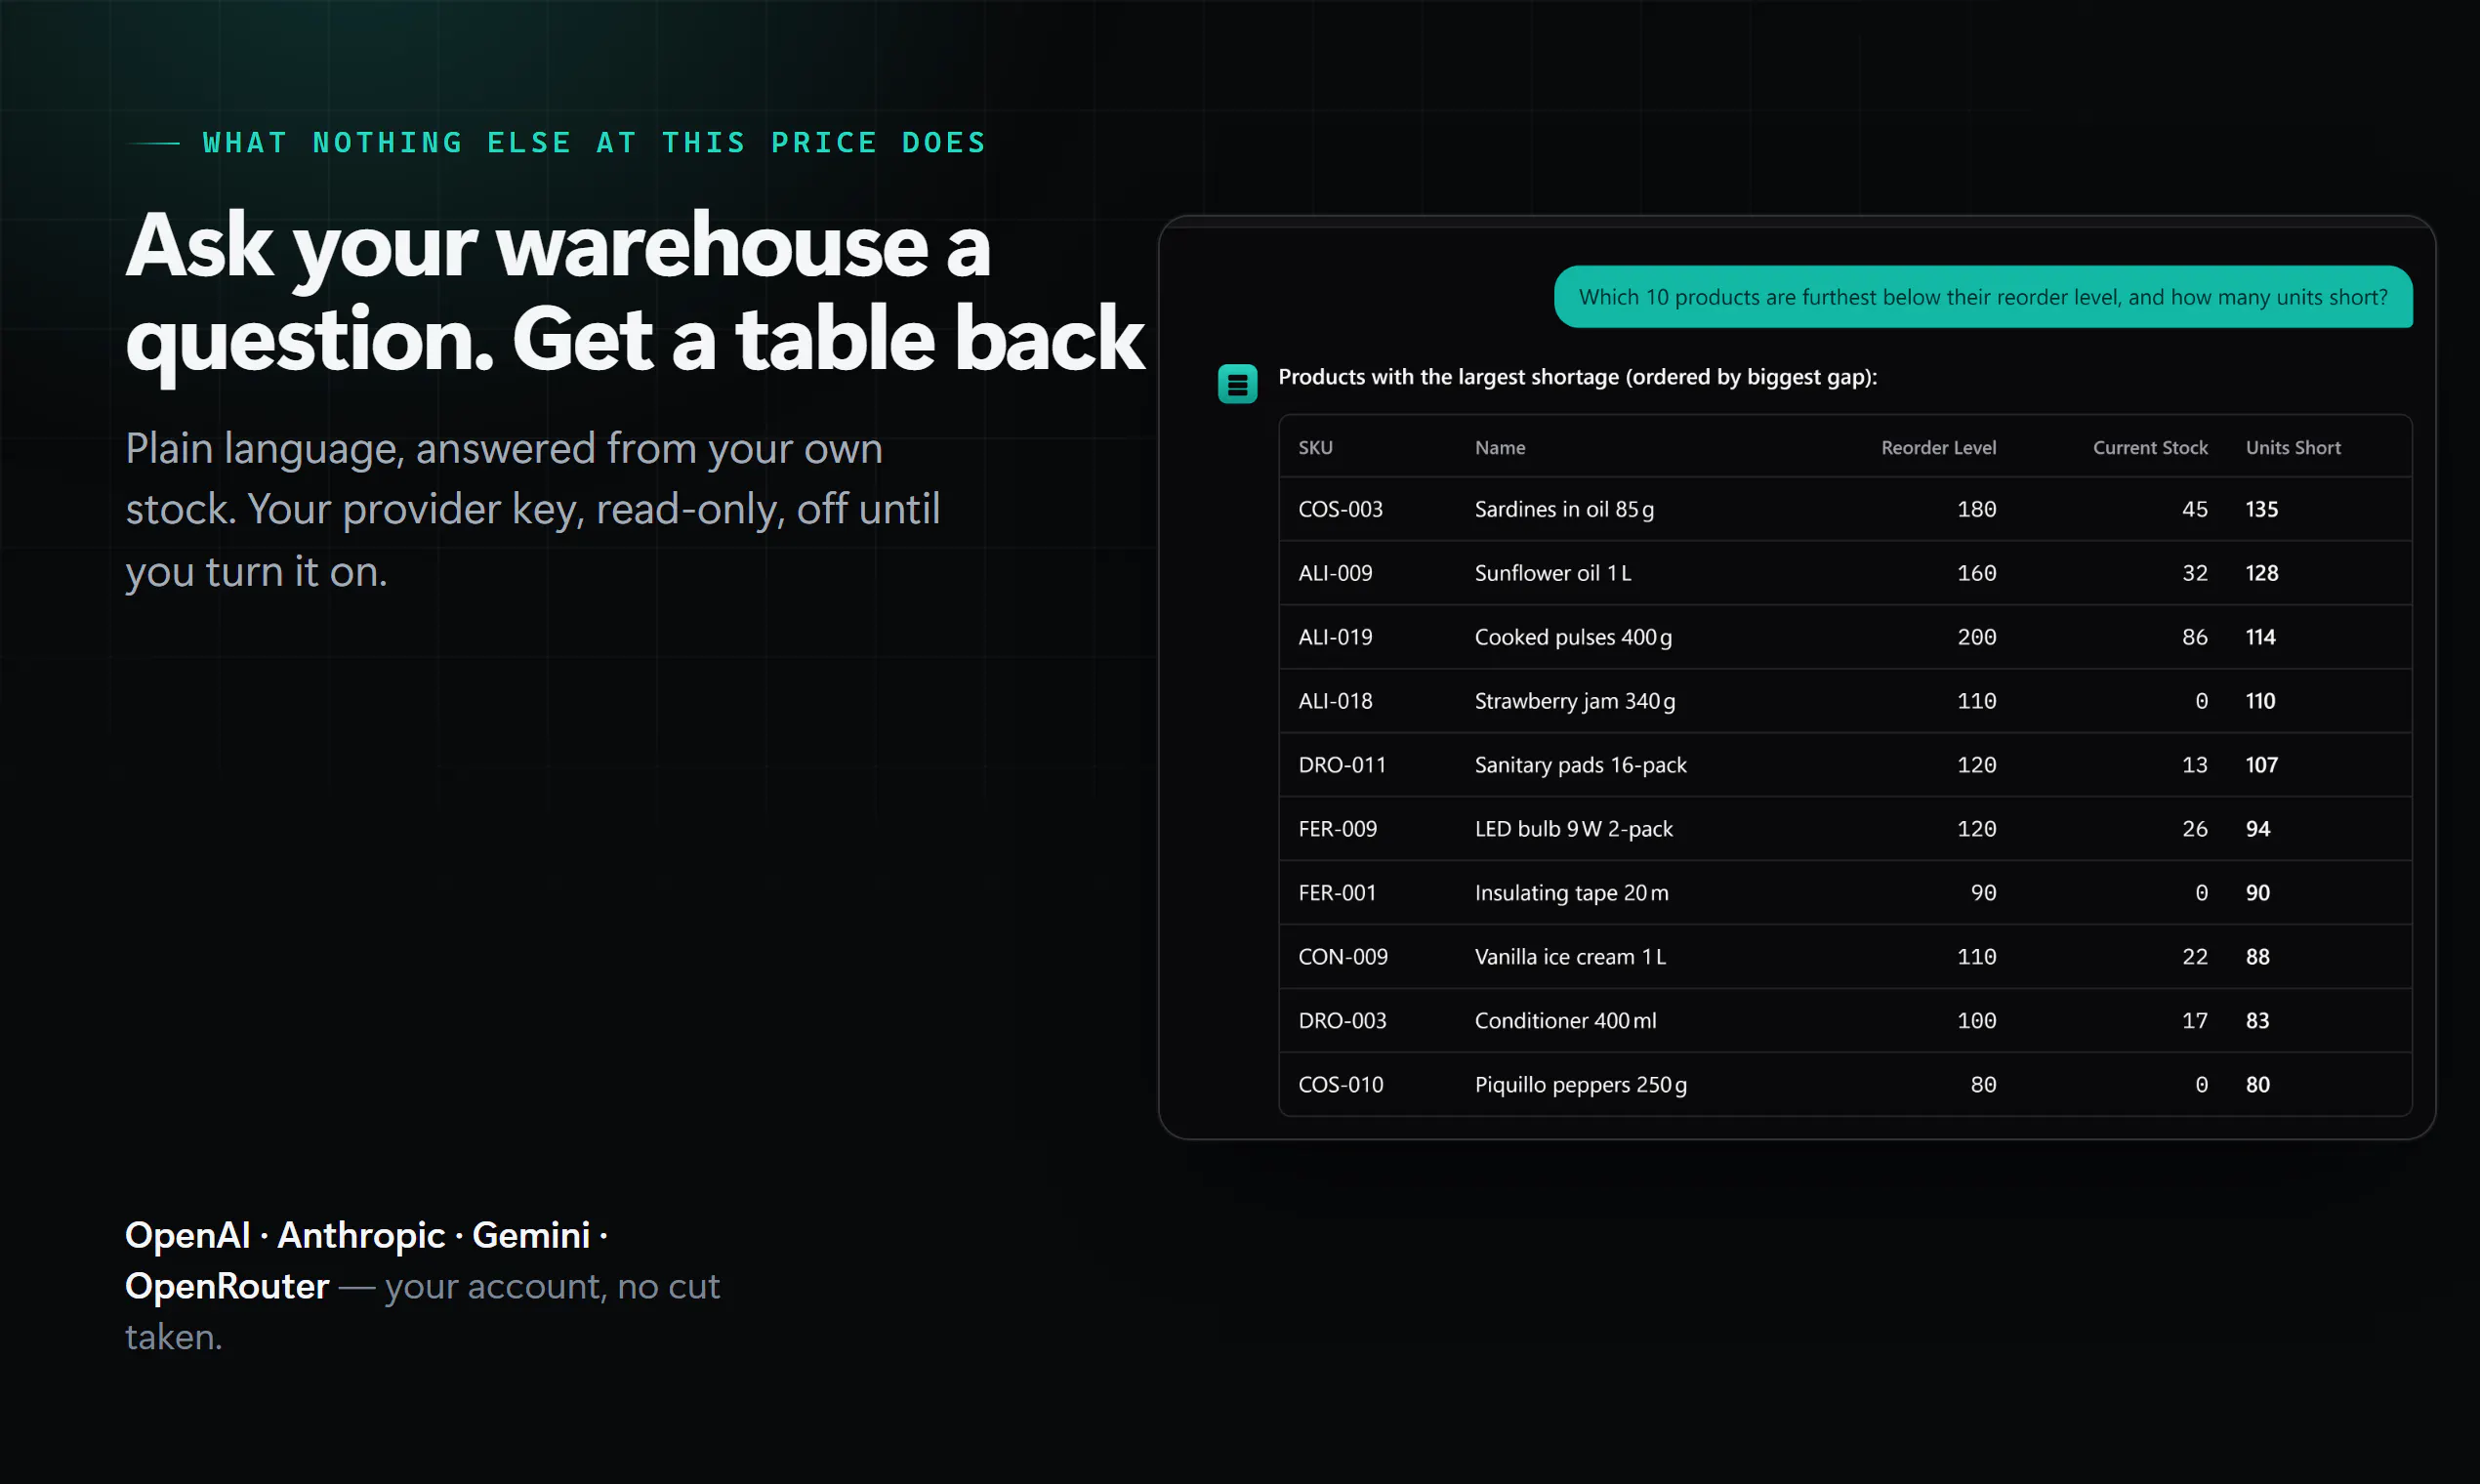Select the CON-009 SKU cell
The width and height of the screenshot is (2480, 1484).
coord(1343,957)
